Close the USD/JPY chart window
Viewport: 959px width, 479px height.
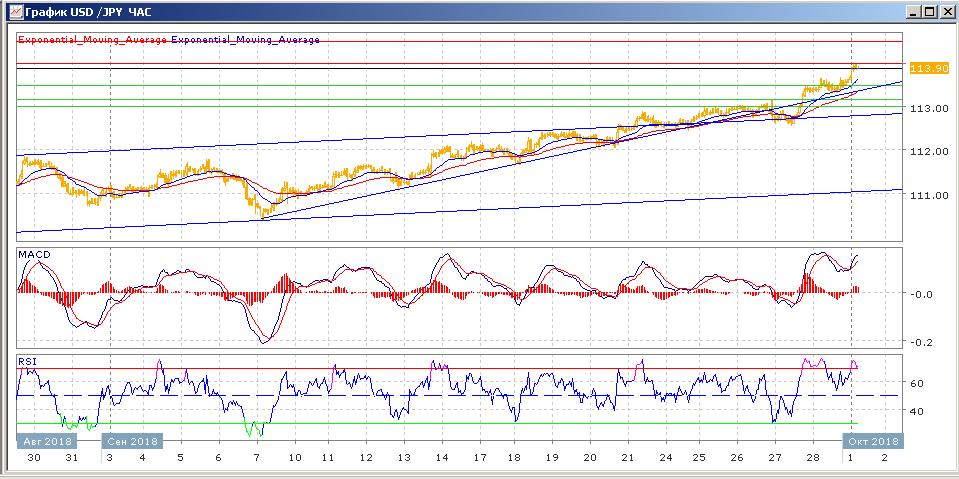[946, 12]
